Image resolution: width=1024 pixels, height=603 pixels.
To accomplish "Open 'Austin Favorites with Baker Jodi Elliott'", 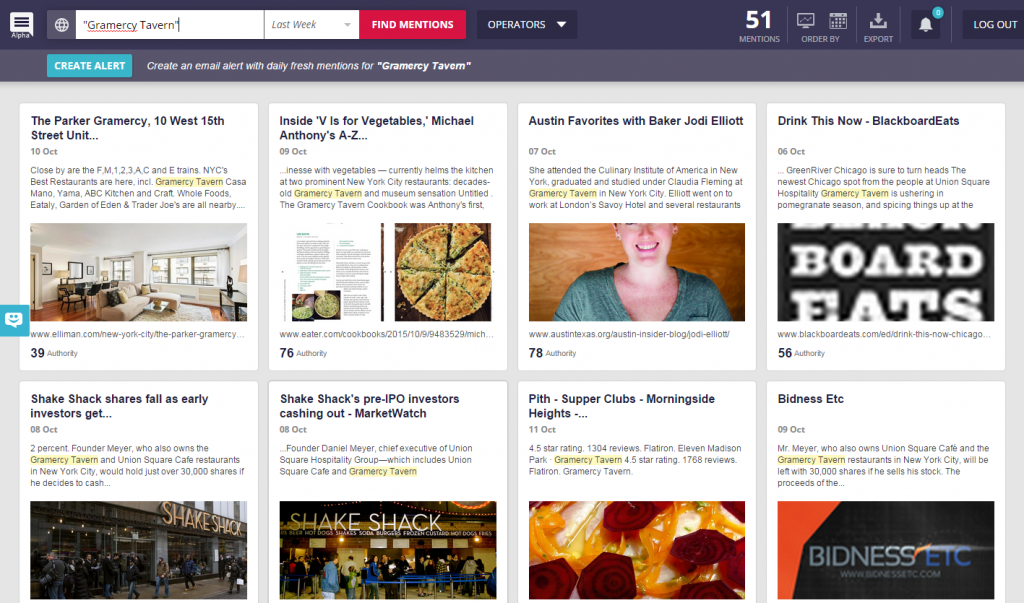I will [636, 120].
